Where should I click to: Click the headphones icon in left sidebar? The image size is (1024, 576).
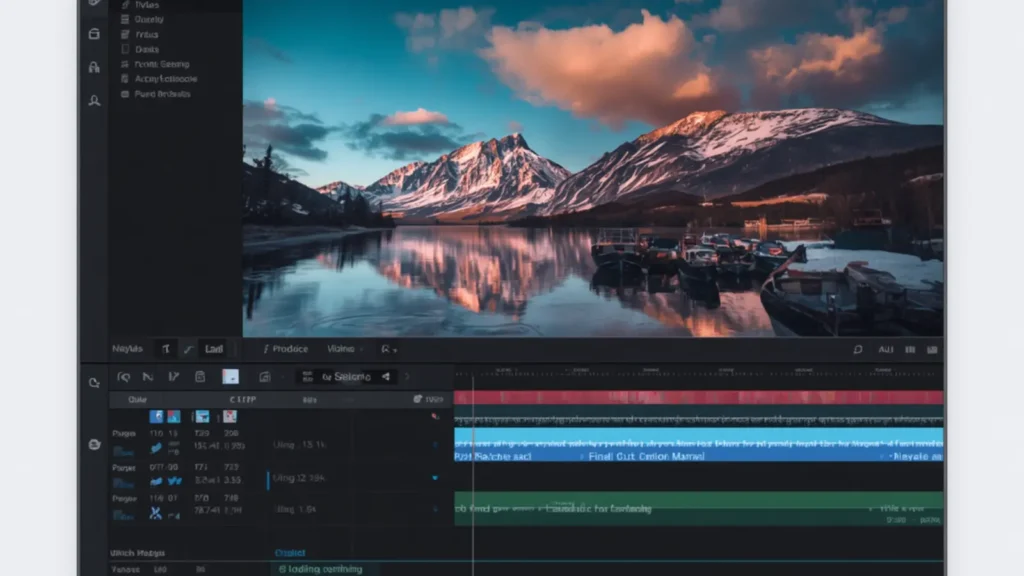[94, 67]
